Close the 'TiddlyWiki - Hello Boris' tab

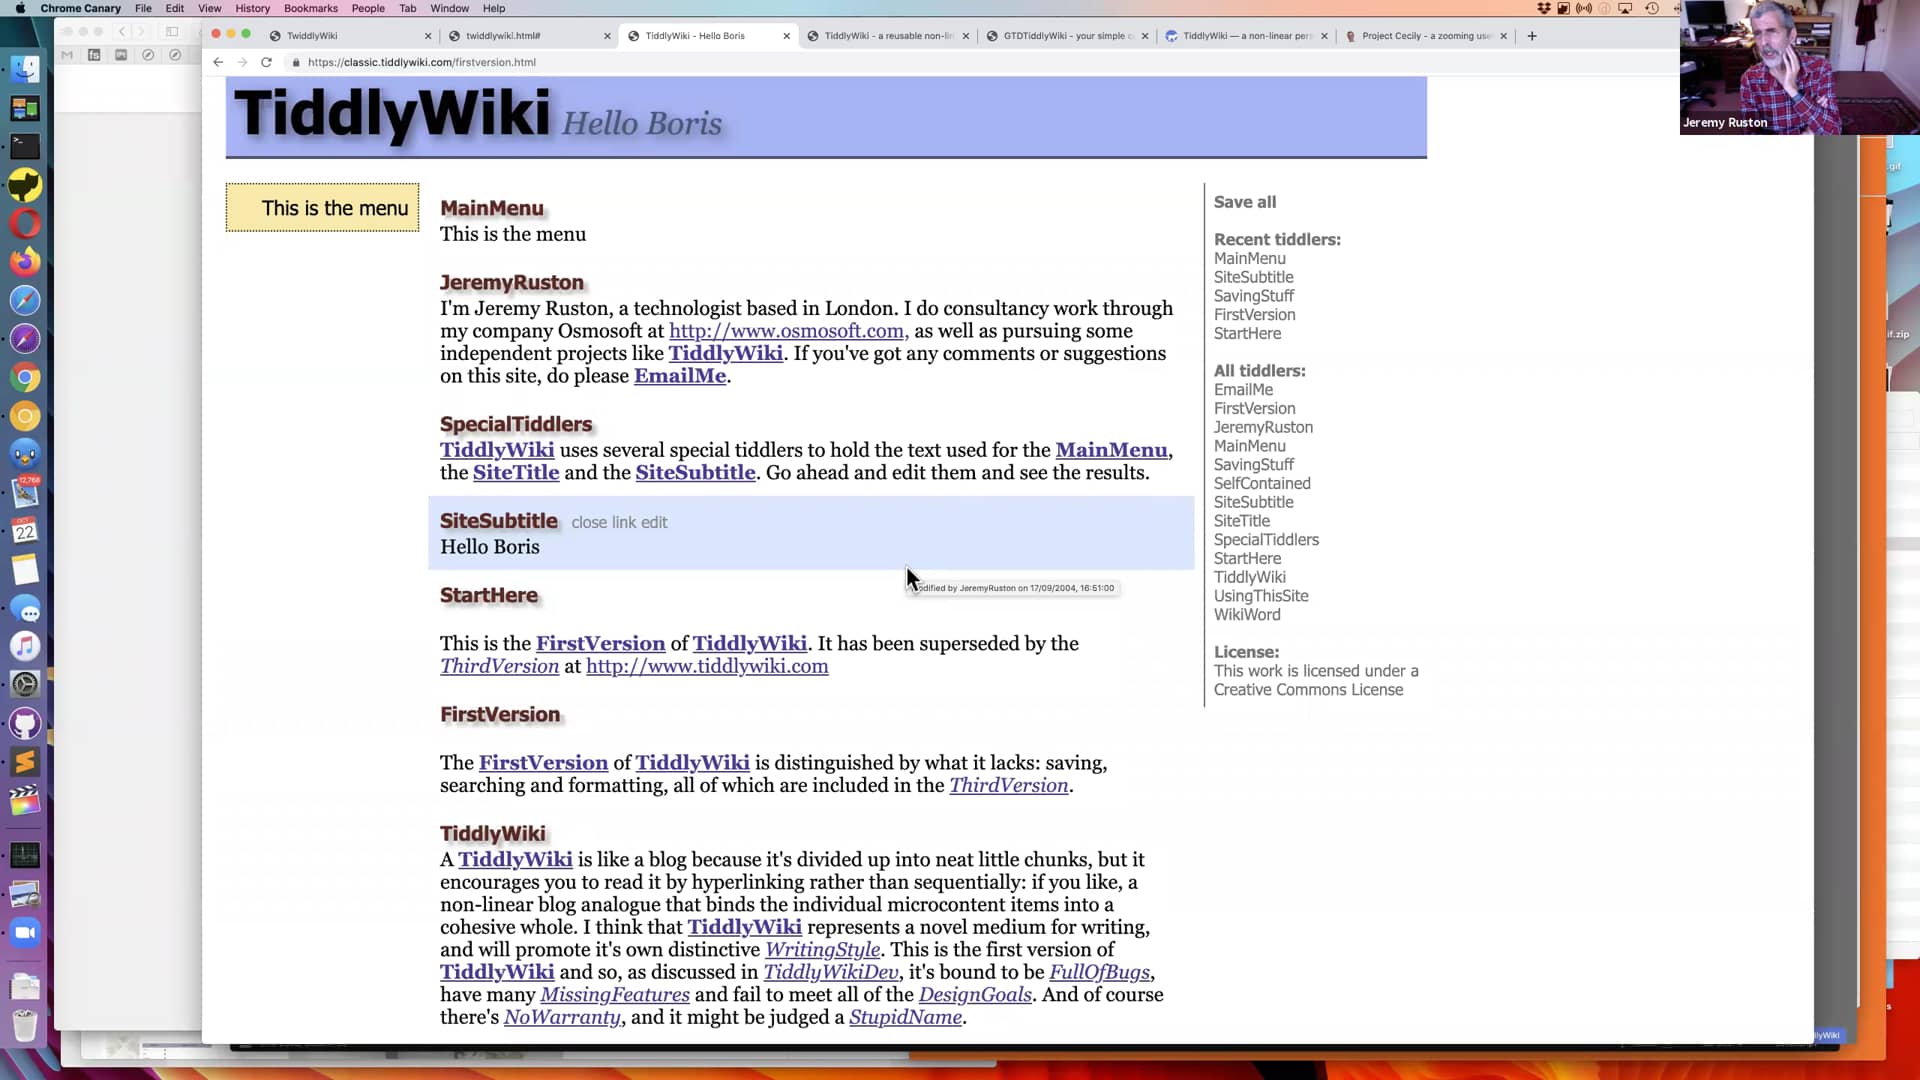point(786,36)
